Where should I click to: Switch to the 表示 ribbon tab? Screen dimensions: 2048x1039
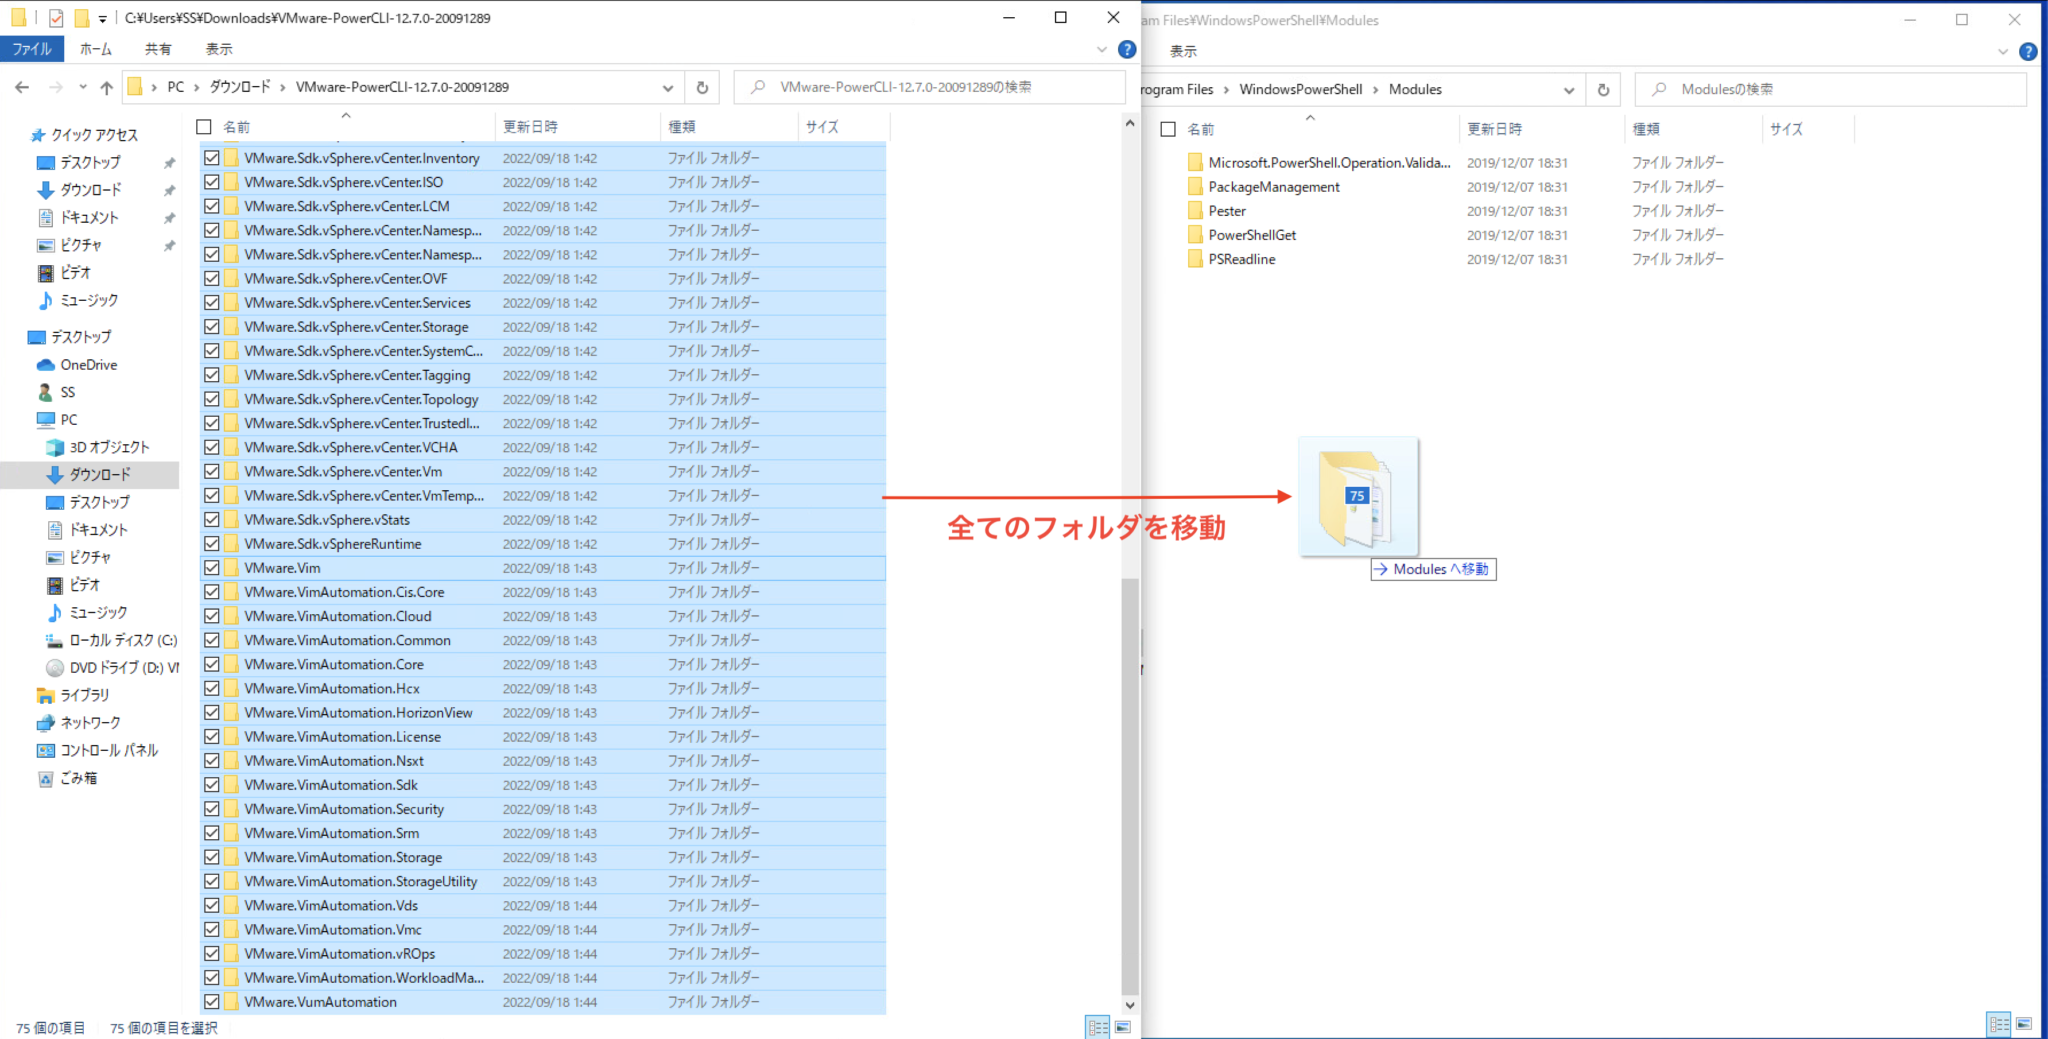[219, 48]
